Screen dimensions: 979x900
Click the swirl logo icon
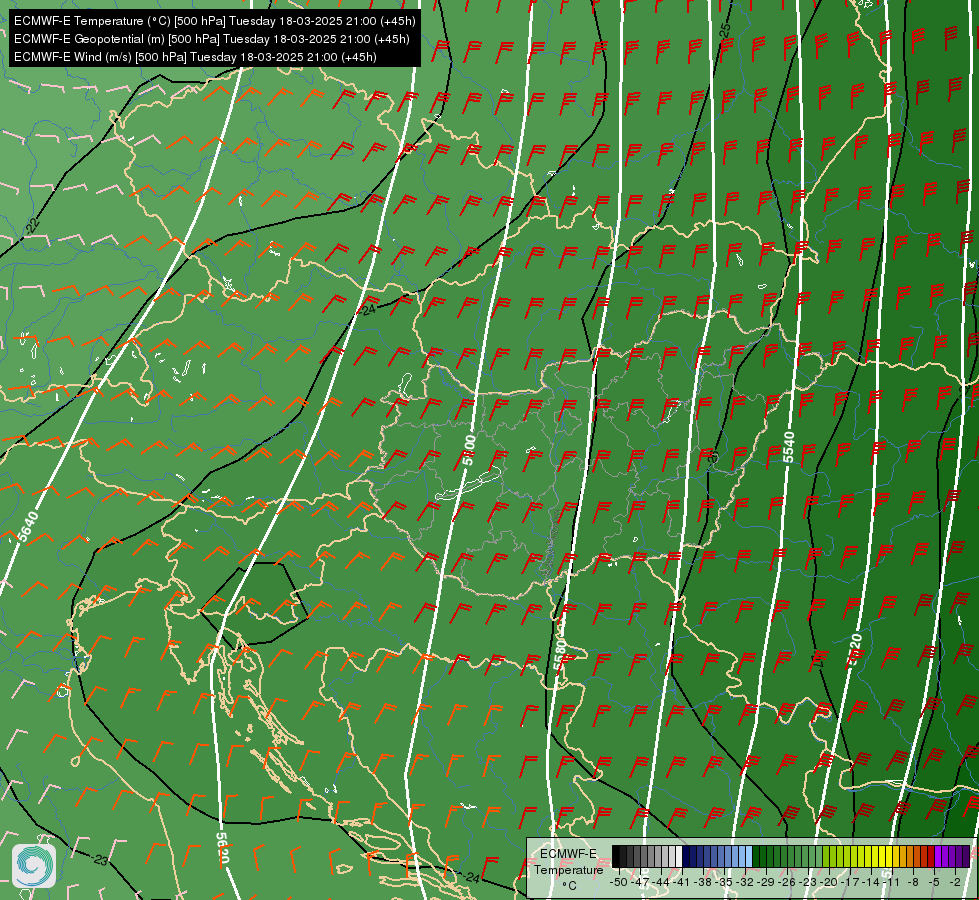click(34, 866)
